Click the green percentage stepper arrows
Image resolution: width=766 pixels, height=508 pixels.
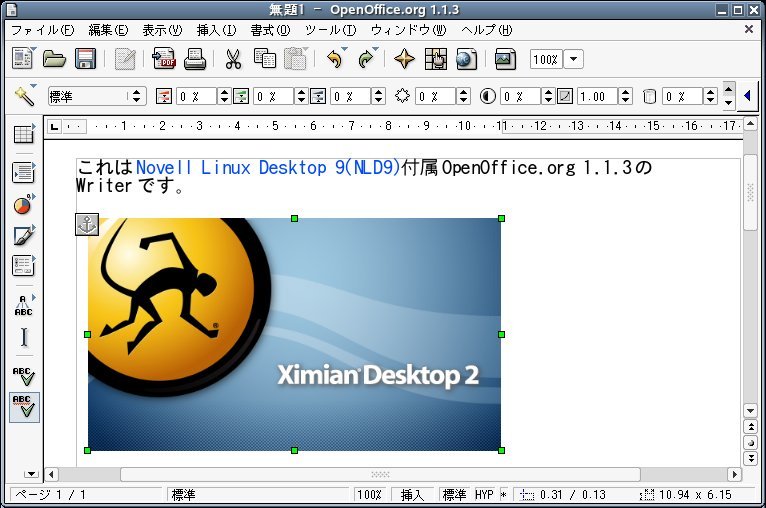point(301,96)
